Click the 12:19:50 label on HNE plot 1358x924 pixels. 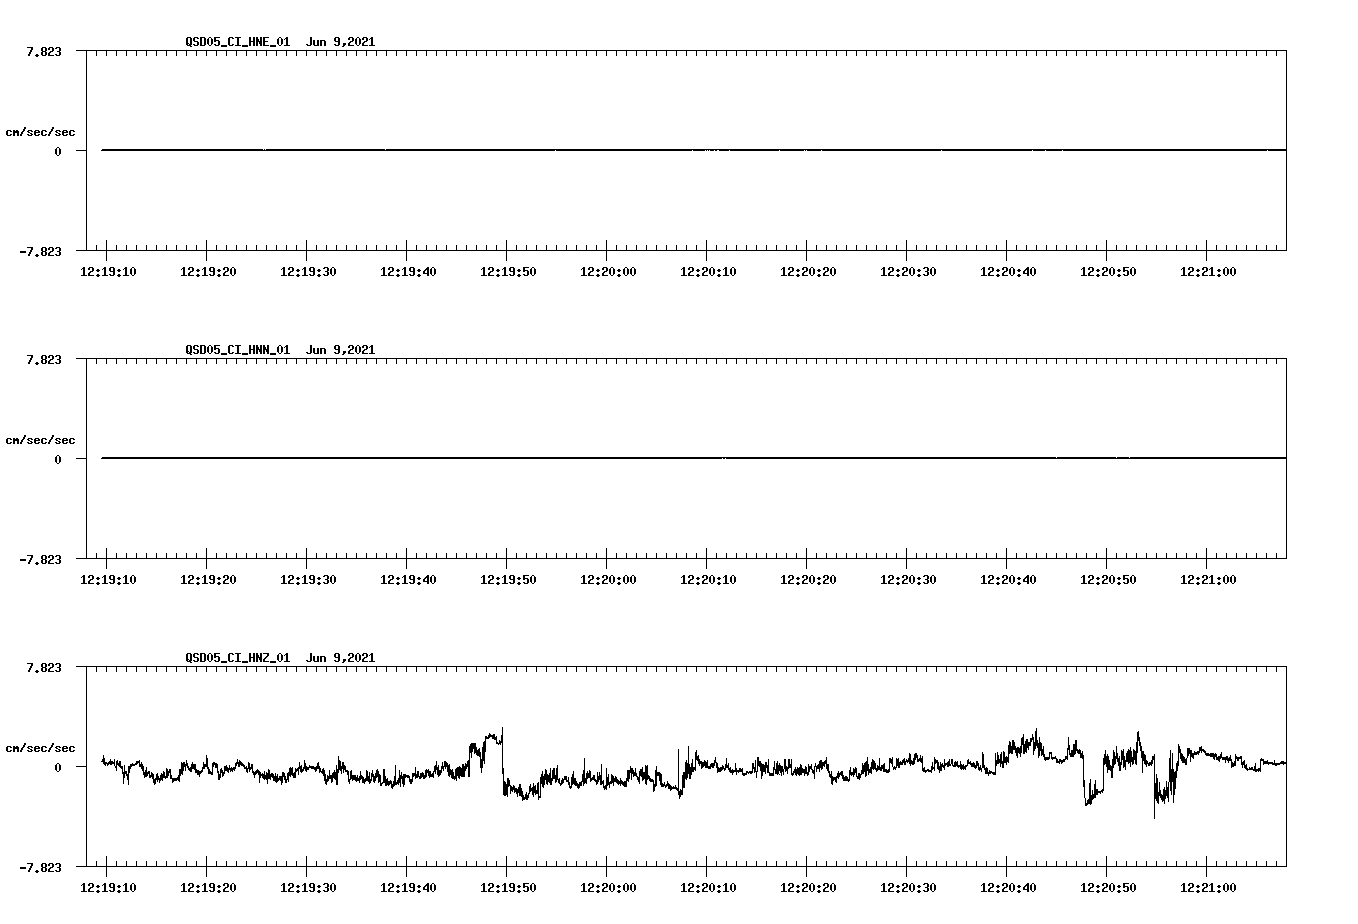coord(508,272)
